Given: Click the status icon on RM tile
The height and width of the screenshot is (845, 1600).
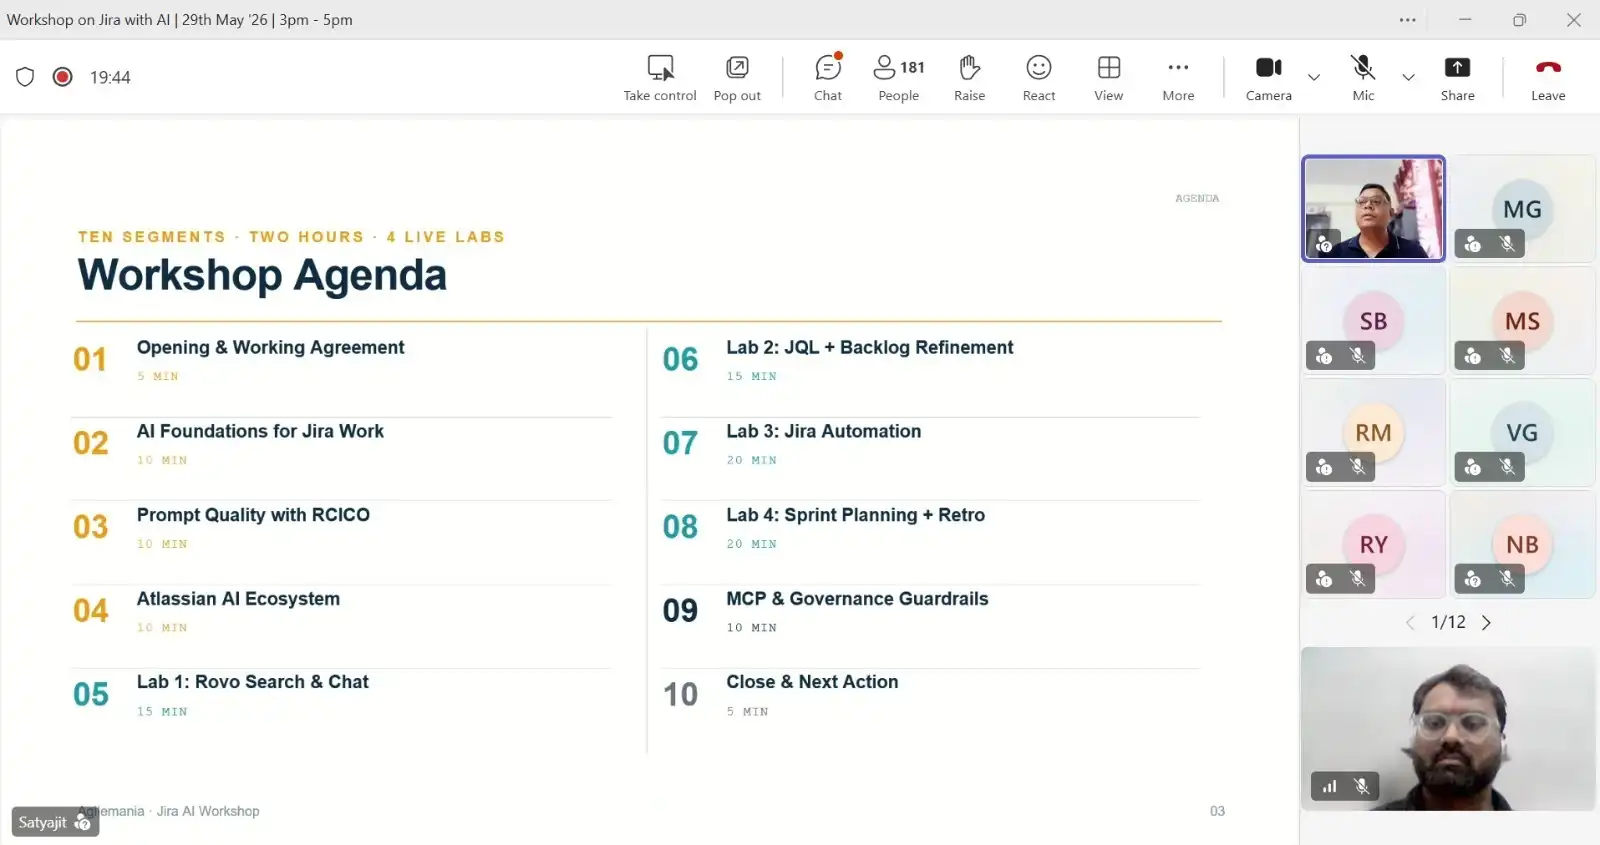Looking at the screenshot, I should (1324, 467).
